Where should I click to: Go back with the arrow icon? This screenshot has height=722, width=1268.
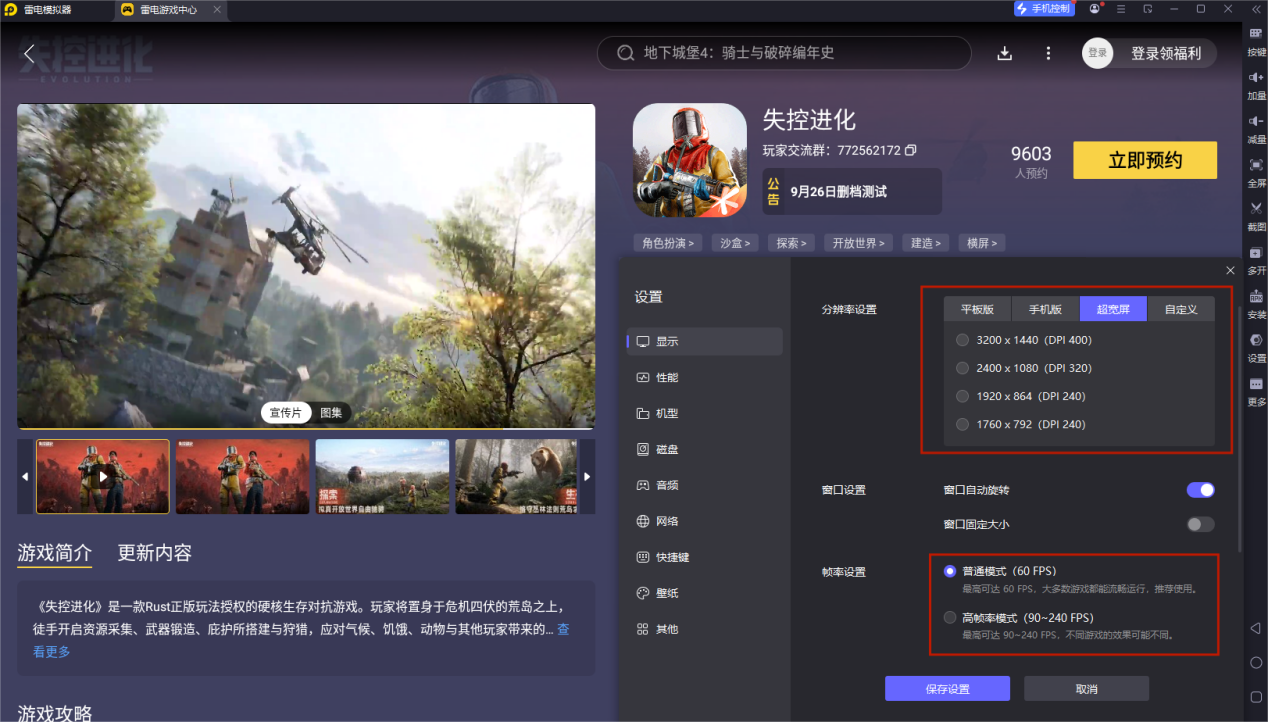(29, 54)
